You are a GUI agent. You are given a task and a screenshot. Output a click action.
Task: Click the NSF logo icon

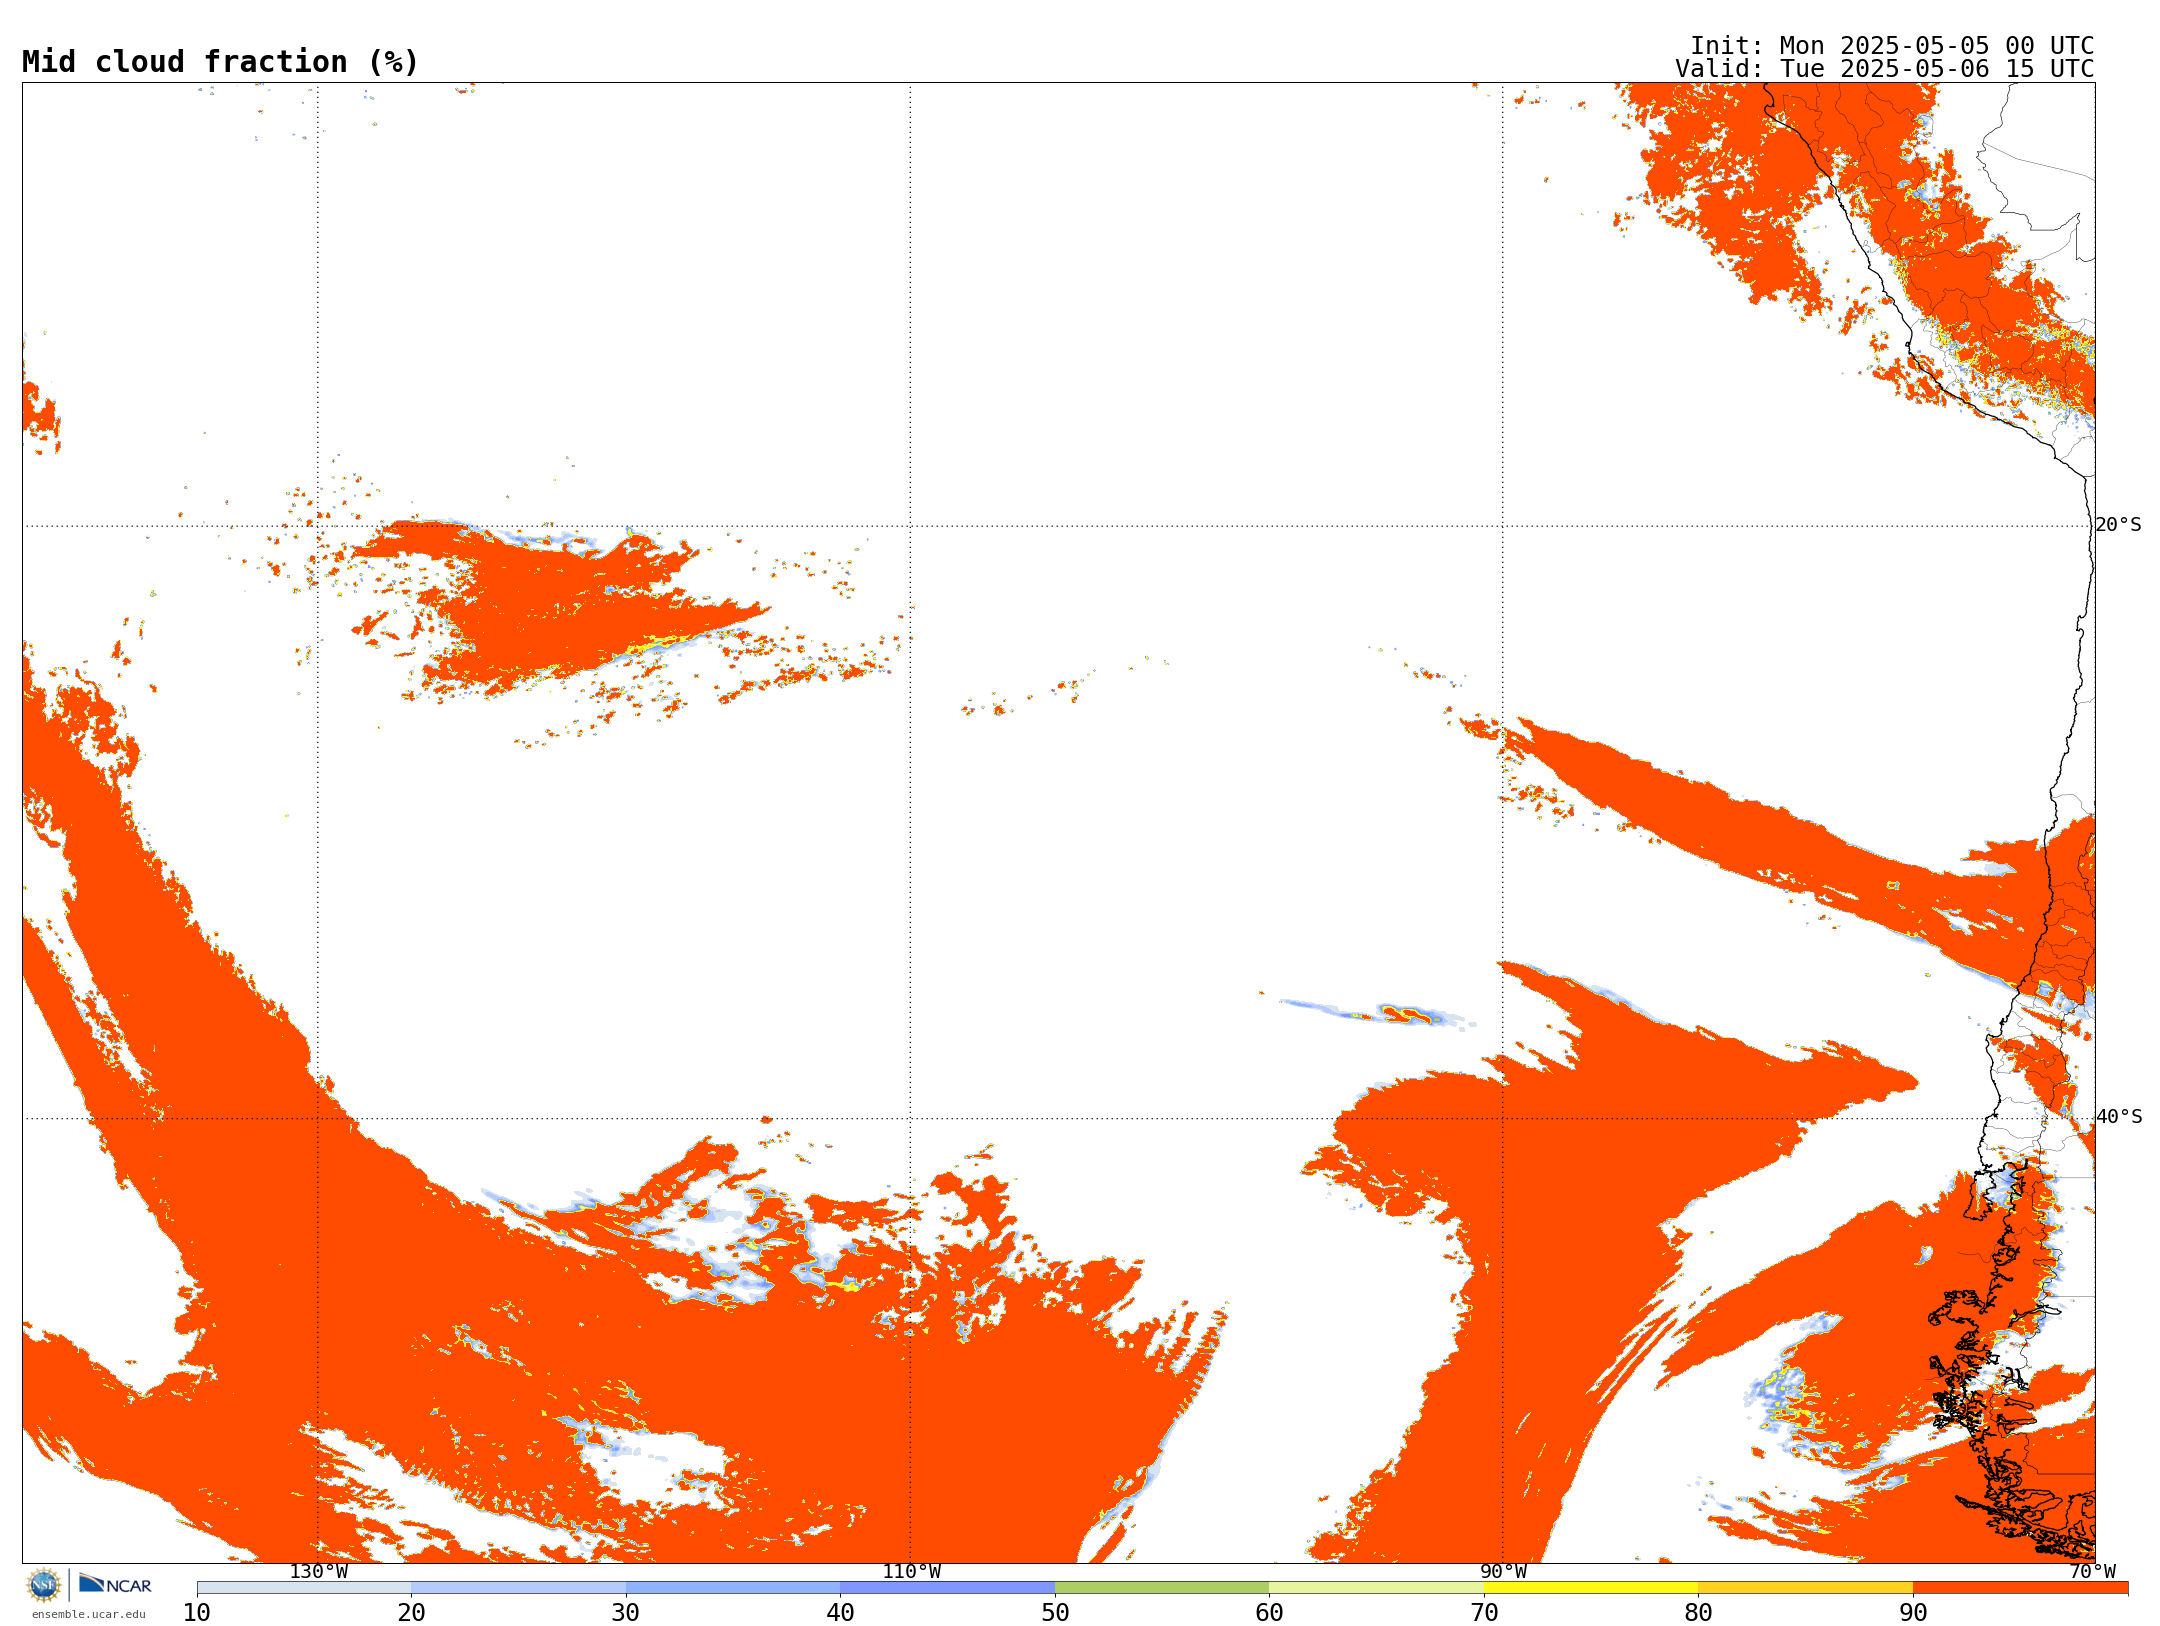pos(44,1585)
